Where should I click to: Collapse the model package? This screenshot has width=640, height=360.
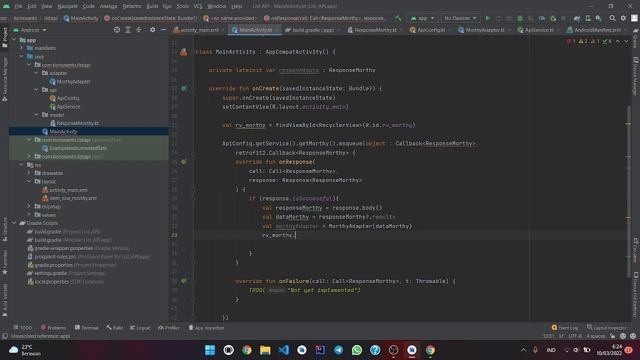tap(37, 115)
